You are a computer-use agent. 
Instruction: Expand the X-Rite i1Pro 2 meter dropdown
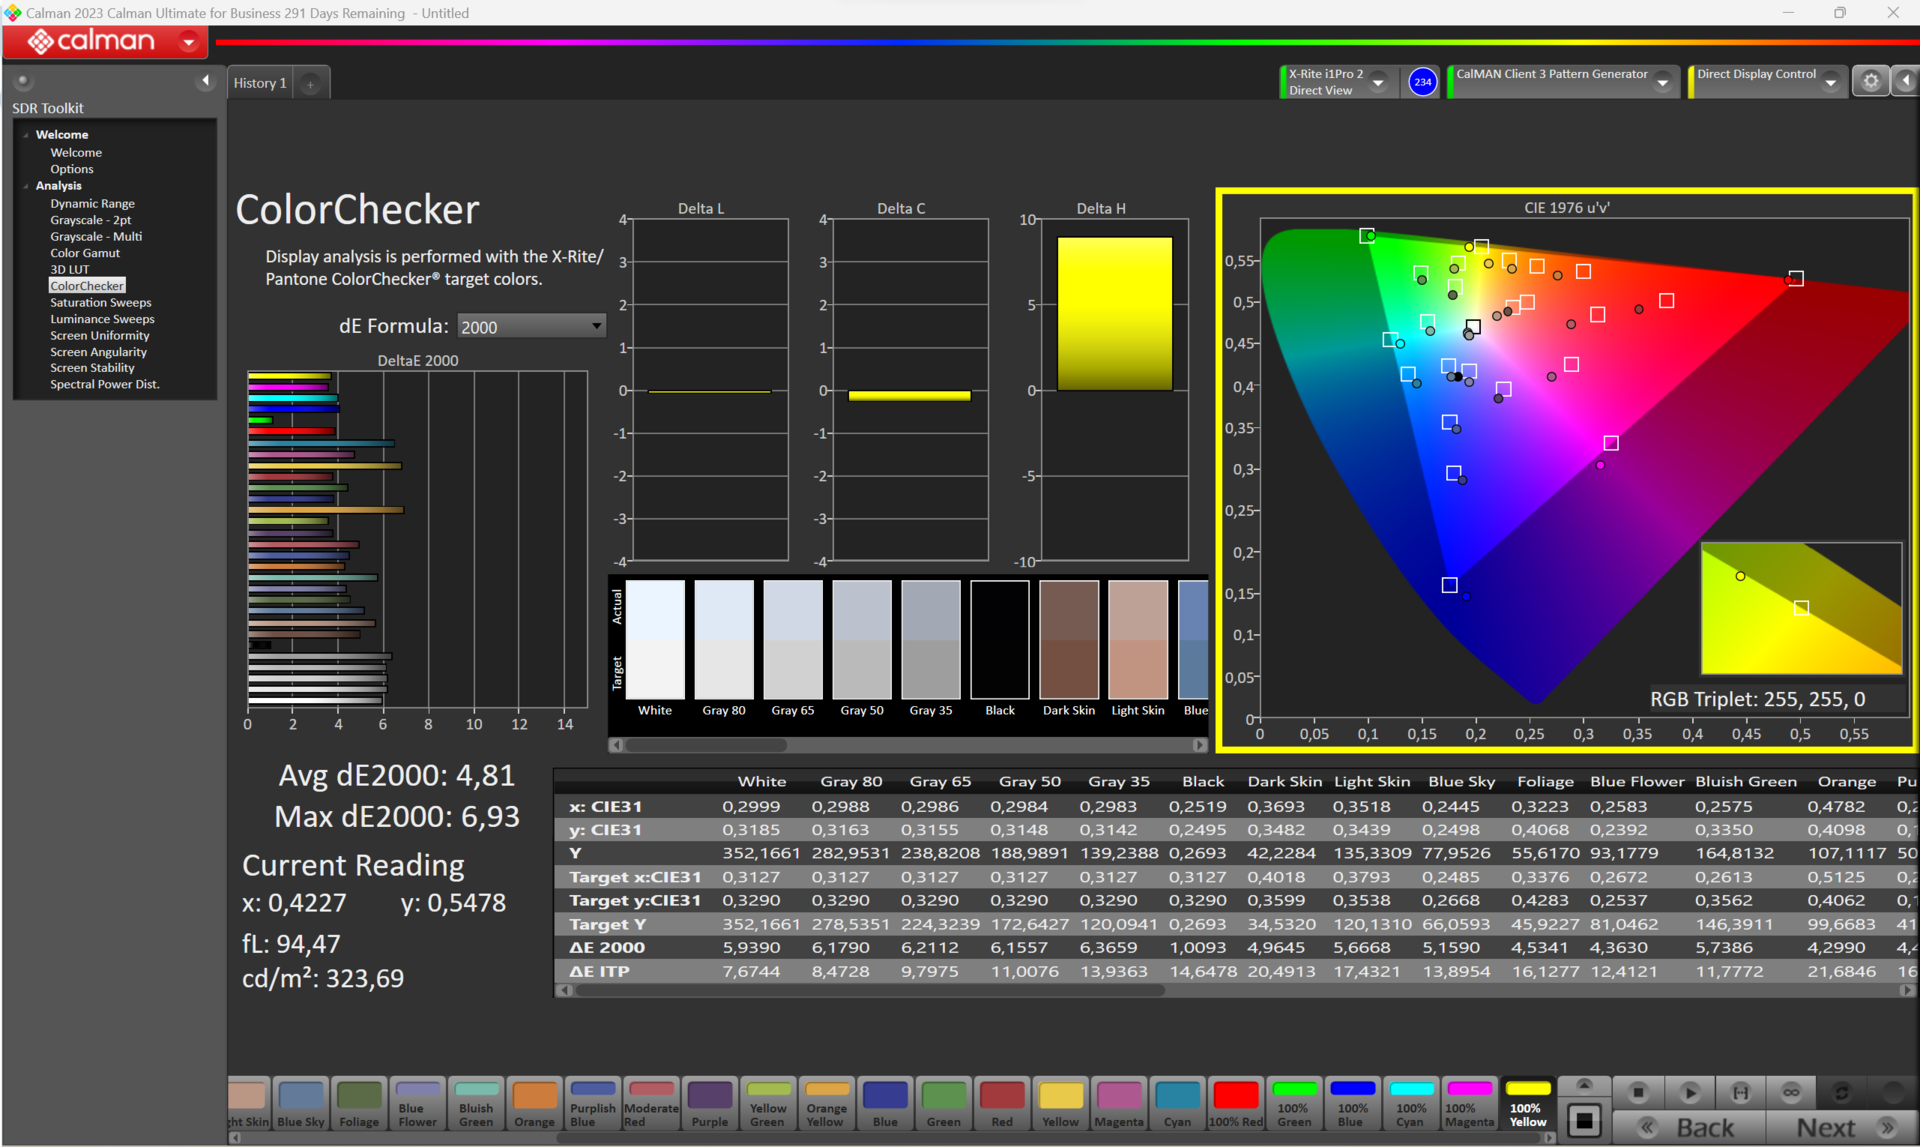click(1379, 82)
